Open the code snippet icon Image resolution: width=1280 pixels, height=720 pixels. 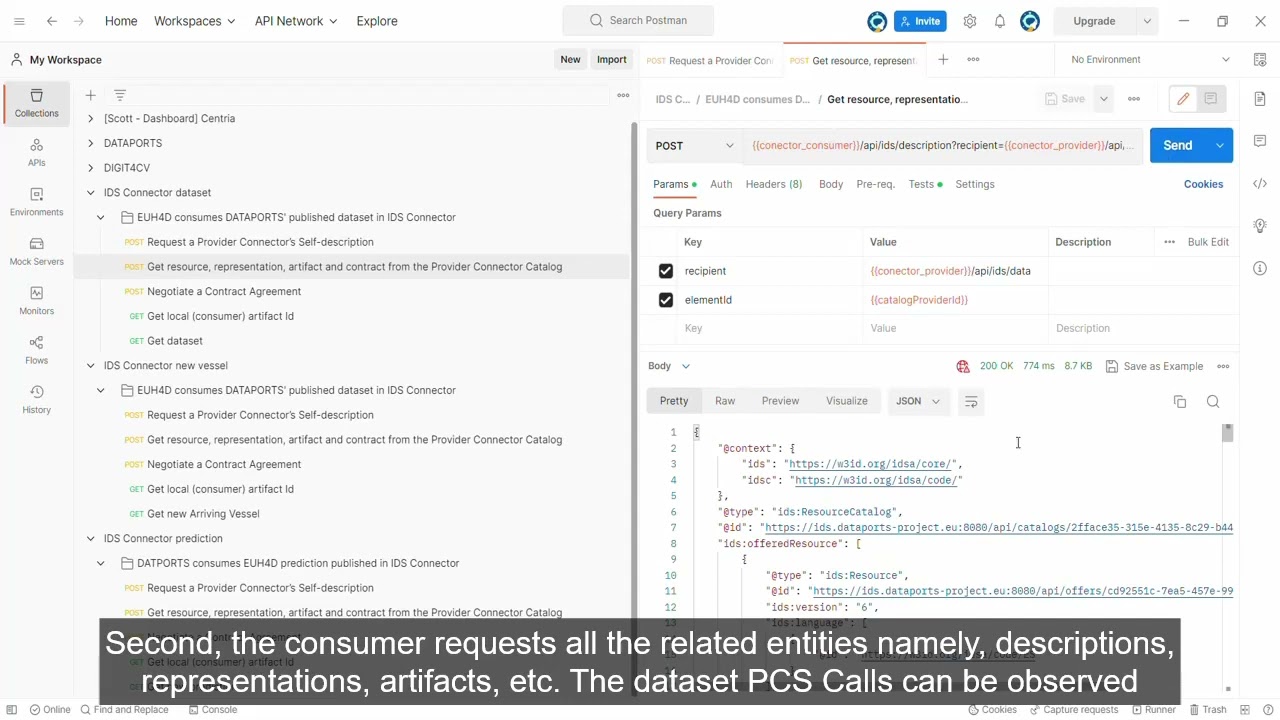[x=1260, y=184]
